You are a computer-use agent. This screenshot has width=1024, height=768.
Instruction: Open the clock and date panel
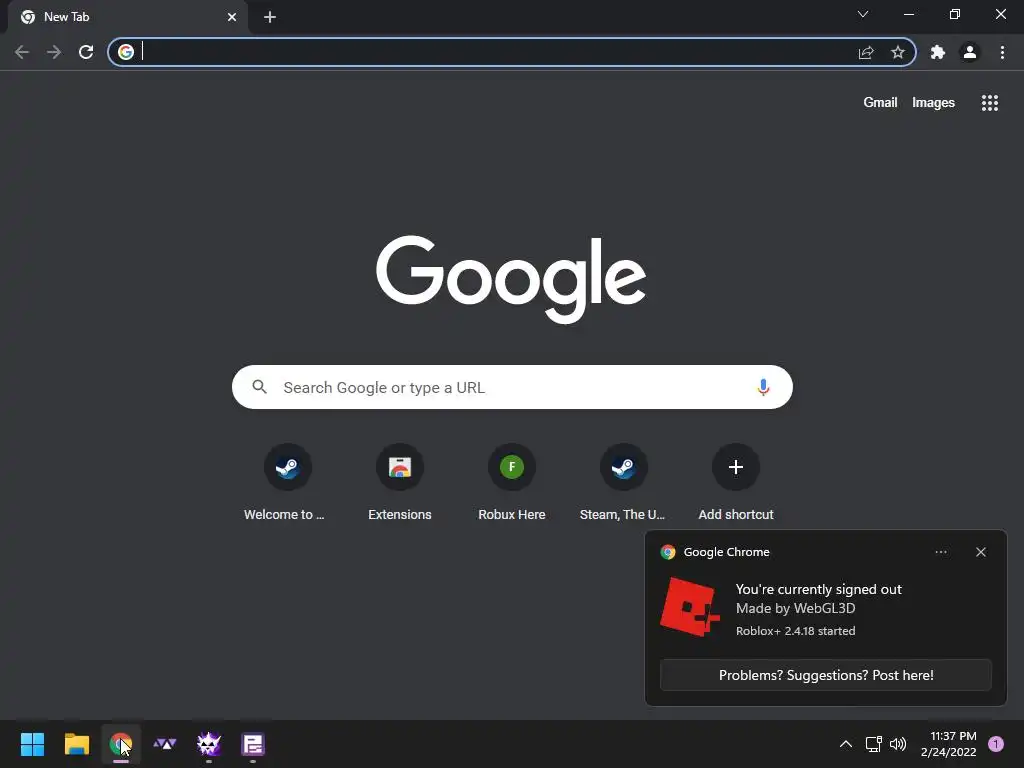(949, 744)
